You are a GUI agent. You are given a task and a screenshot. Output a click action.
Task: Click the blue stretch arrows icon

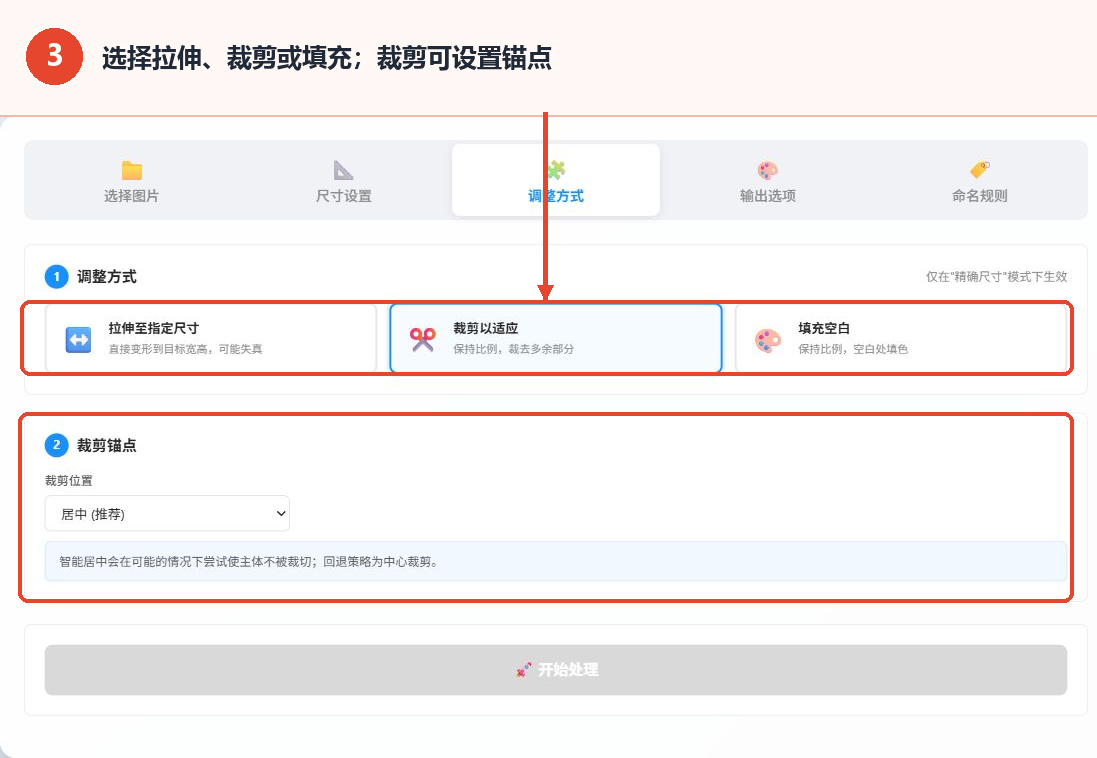click(x=78, y=340)
